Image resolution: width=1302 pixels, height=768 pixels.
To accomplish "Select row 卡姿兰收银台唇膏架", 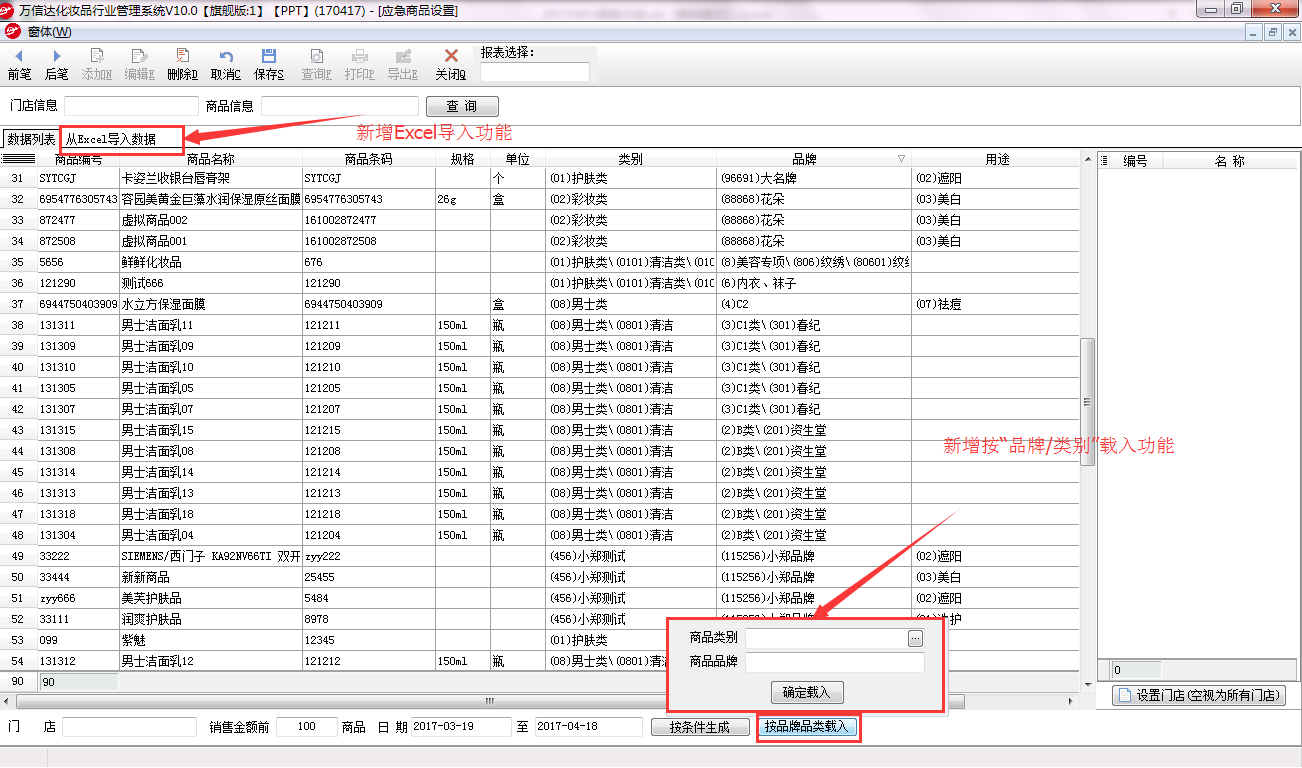I will click(x=541, y=178).
